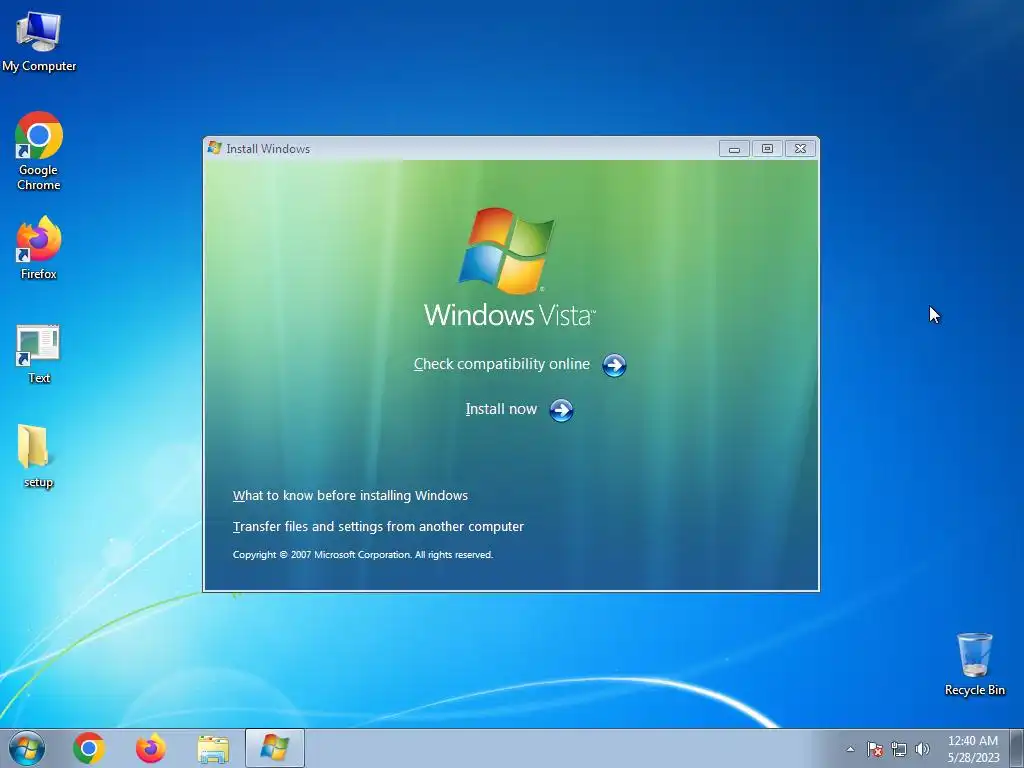Open Windows Explorer from the taskbar
The height and width of the screenshot is (768, 1024).
(213, 749)
